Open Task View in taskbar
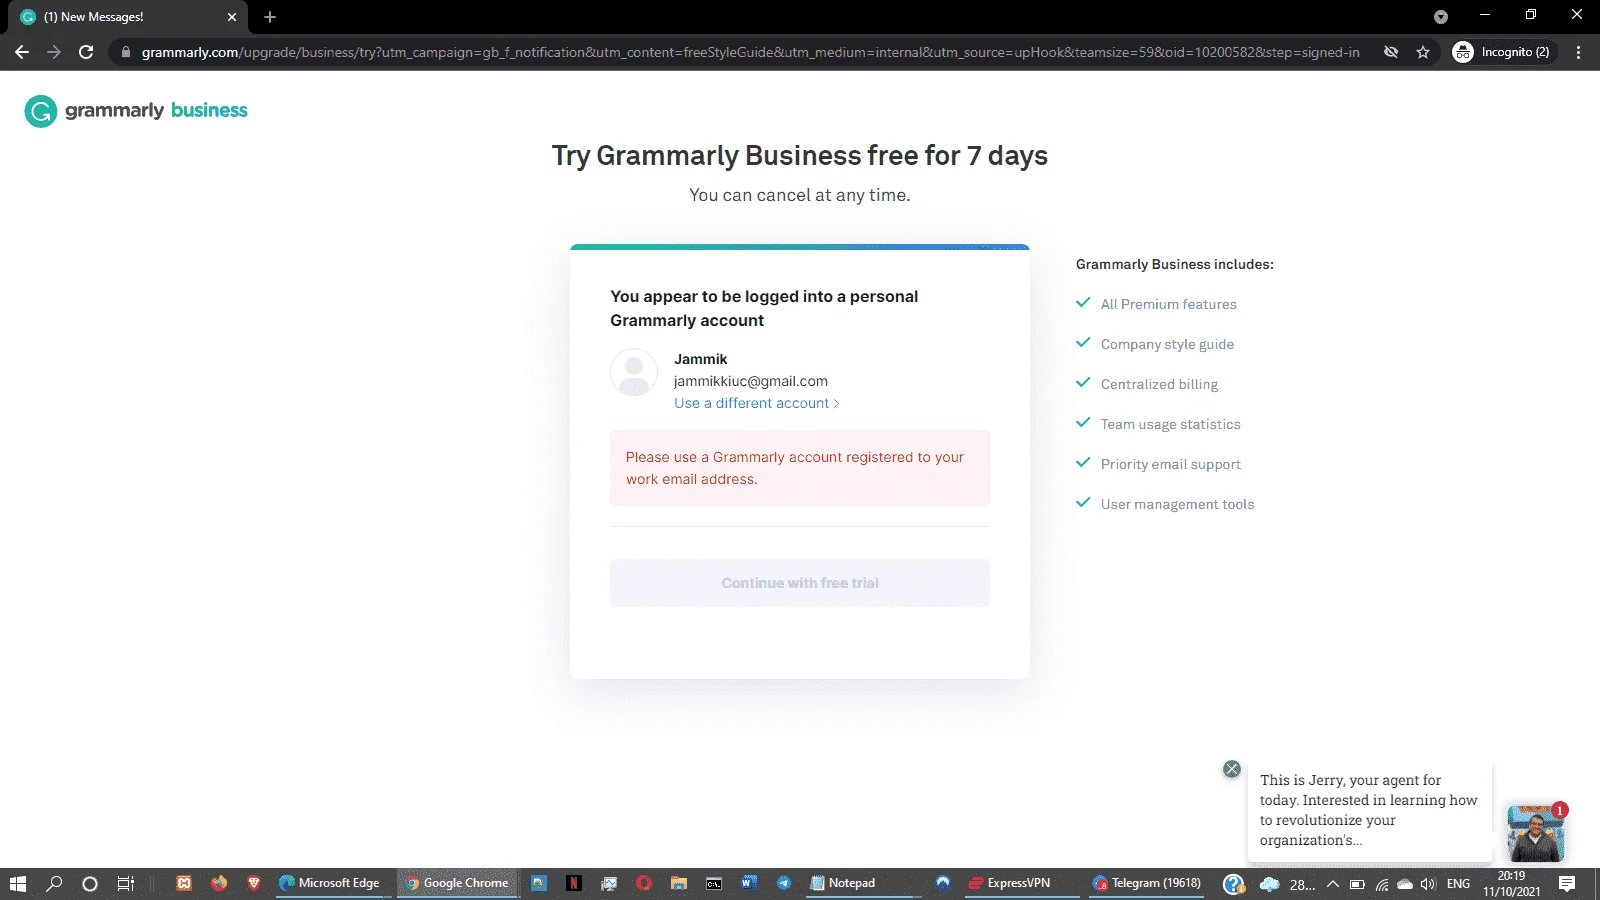This screenshot has height=900, width=1600. (x=126, y=883)
